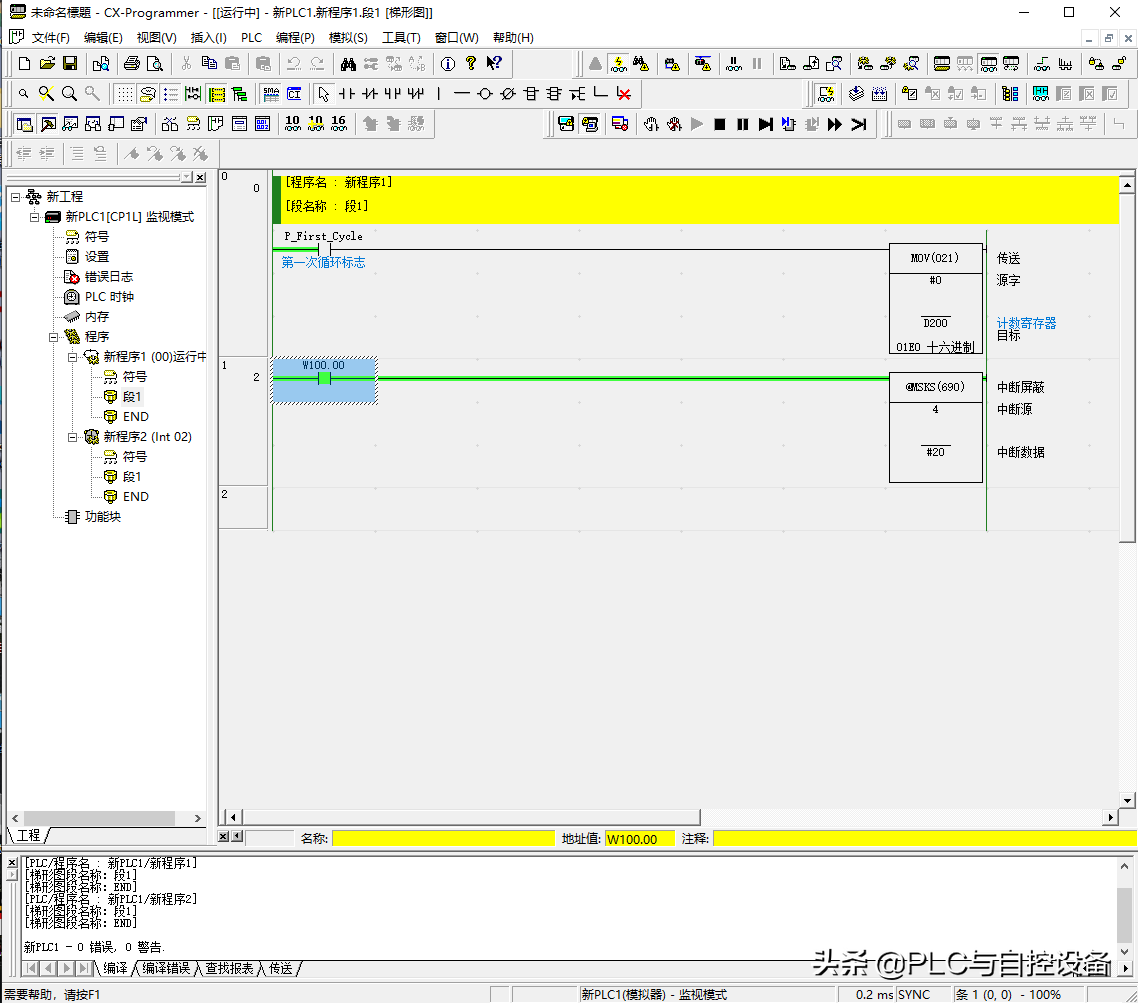Select the horizontal line drawing tool
This screenshot has height=1003, width=1138.
click(x=461, y=94)
